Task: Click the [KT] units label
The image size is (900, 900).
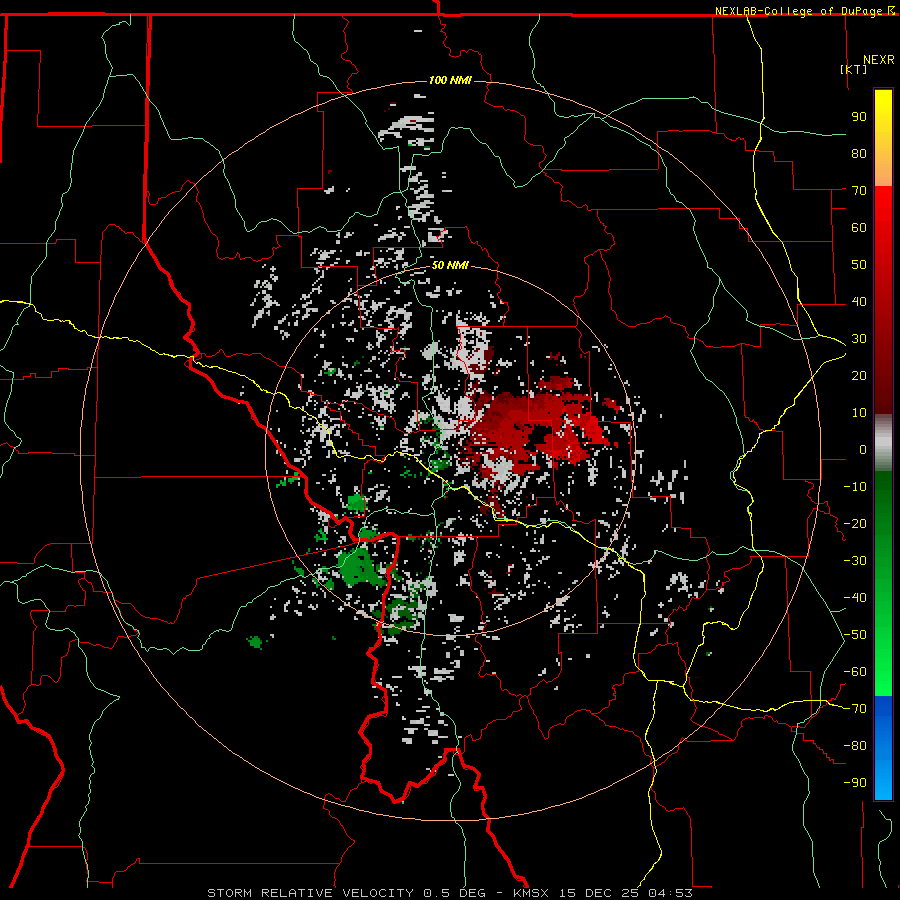Action: coord(854,69)
